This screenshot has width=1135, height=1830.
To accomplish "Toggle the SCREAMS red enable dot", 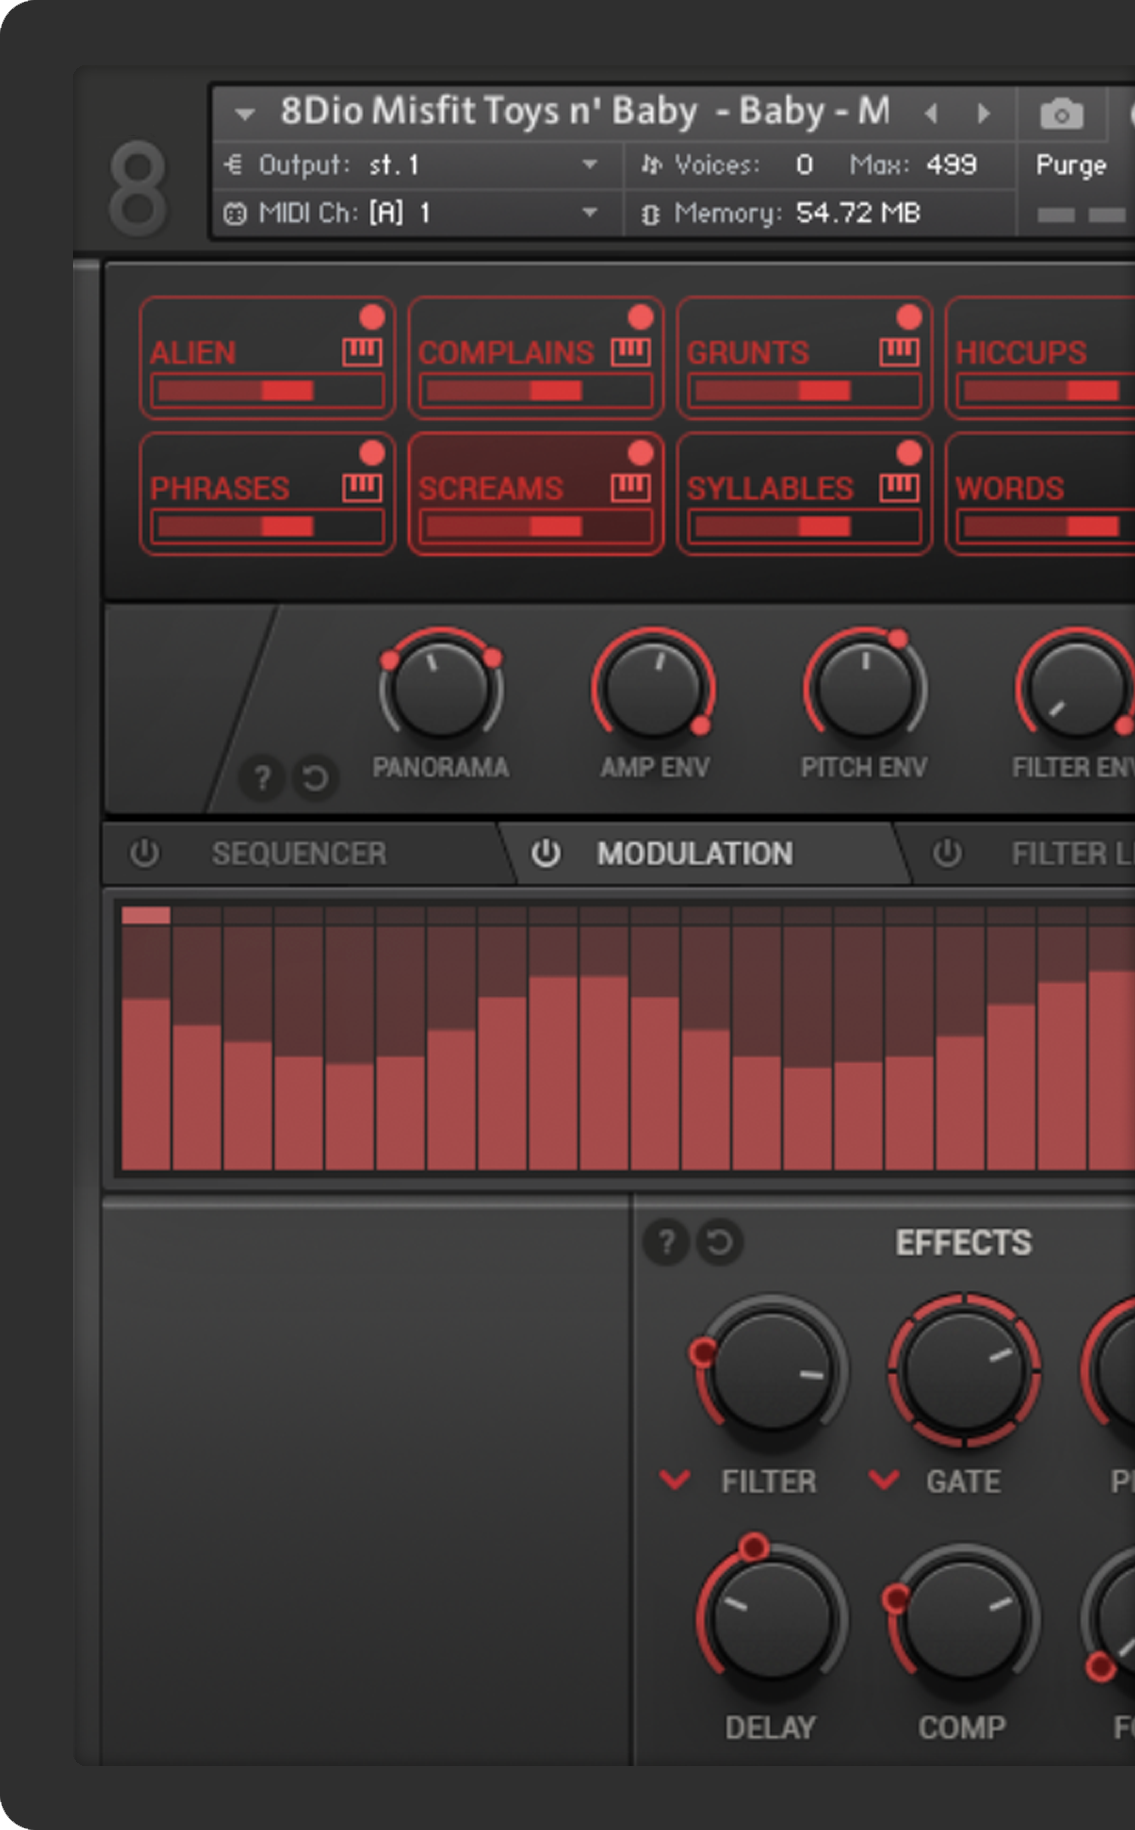I will [x=641, y=453].
